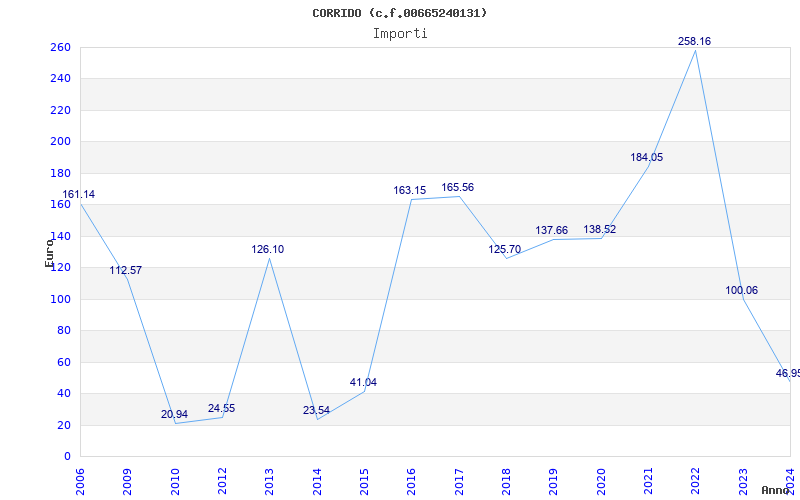
Task: Click the y-axis tick 220
Action: click(x=60, y=110)
